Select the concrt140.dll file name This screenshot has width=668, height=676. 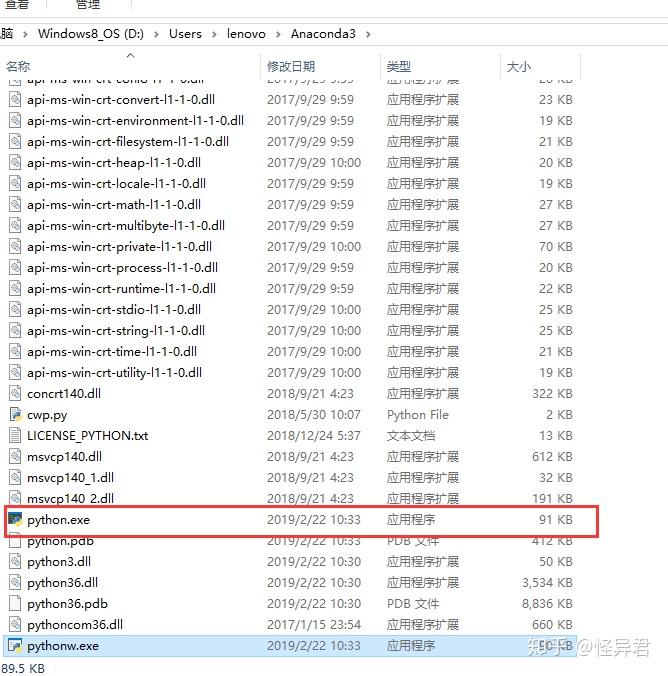pos(64,394)
